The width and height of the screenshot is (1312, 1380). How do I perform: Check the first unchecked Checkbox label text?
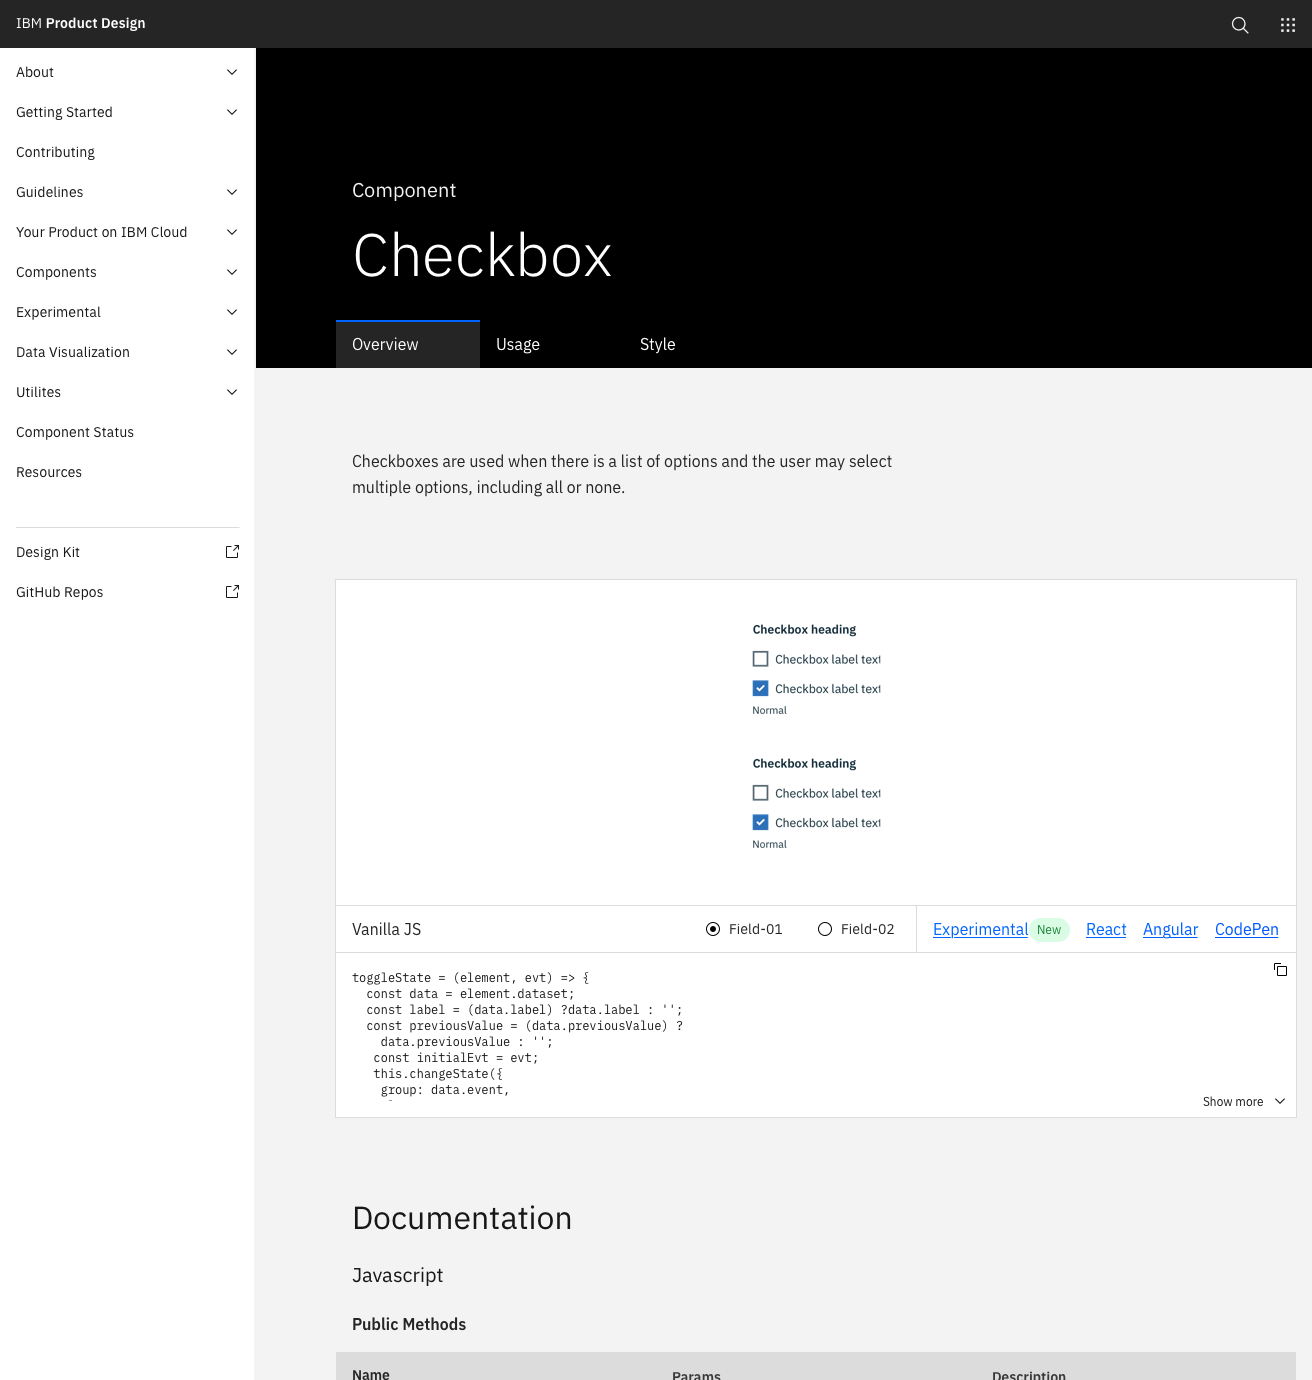pyautogui.click(x=760, y=658)
